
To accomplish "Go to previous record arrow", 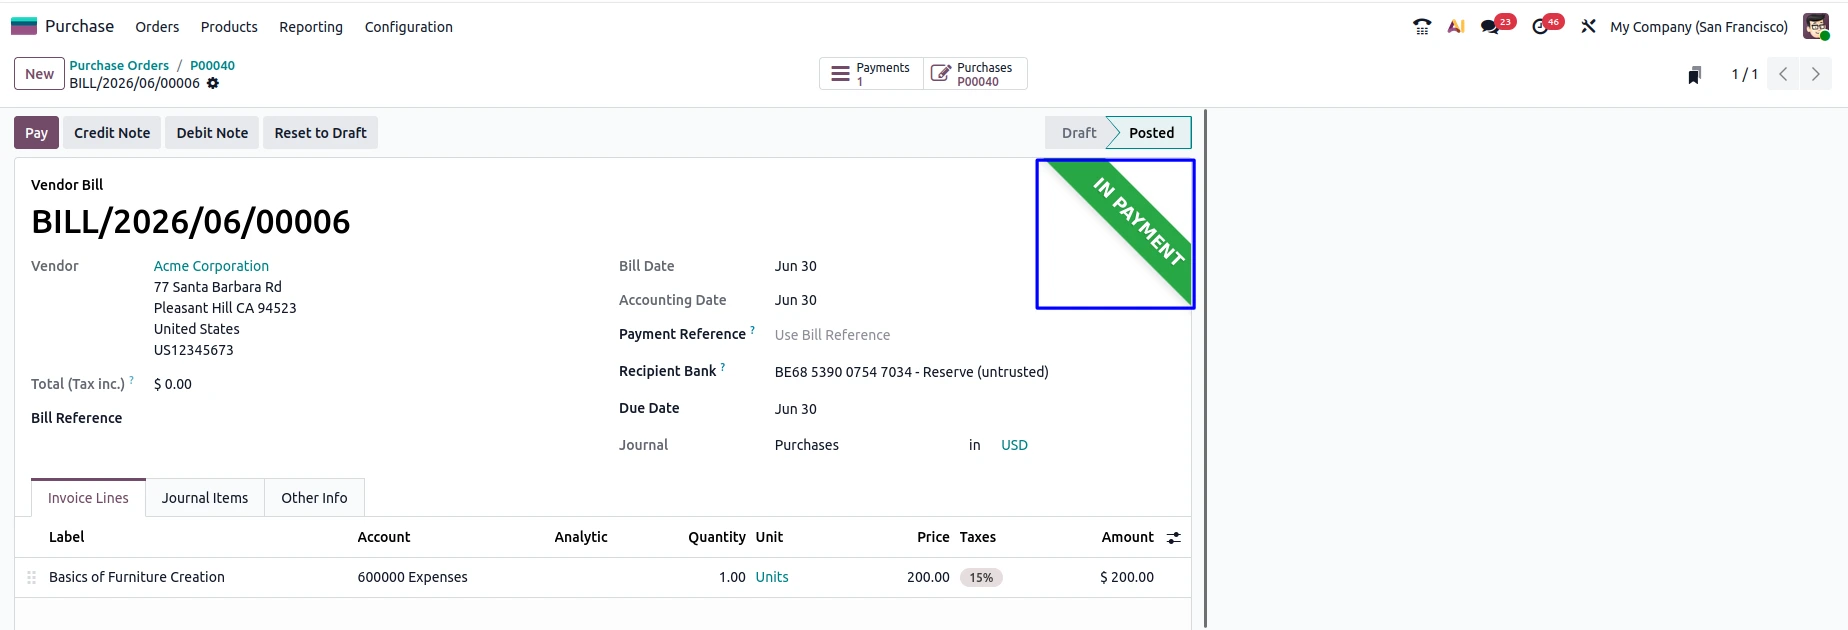I will coord(1783,74).
